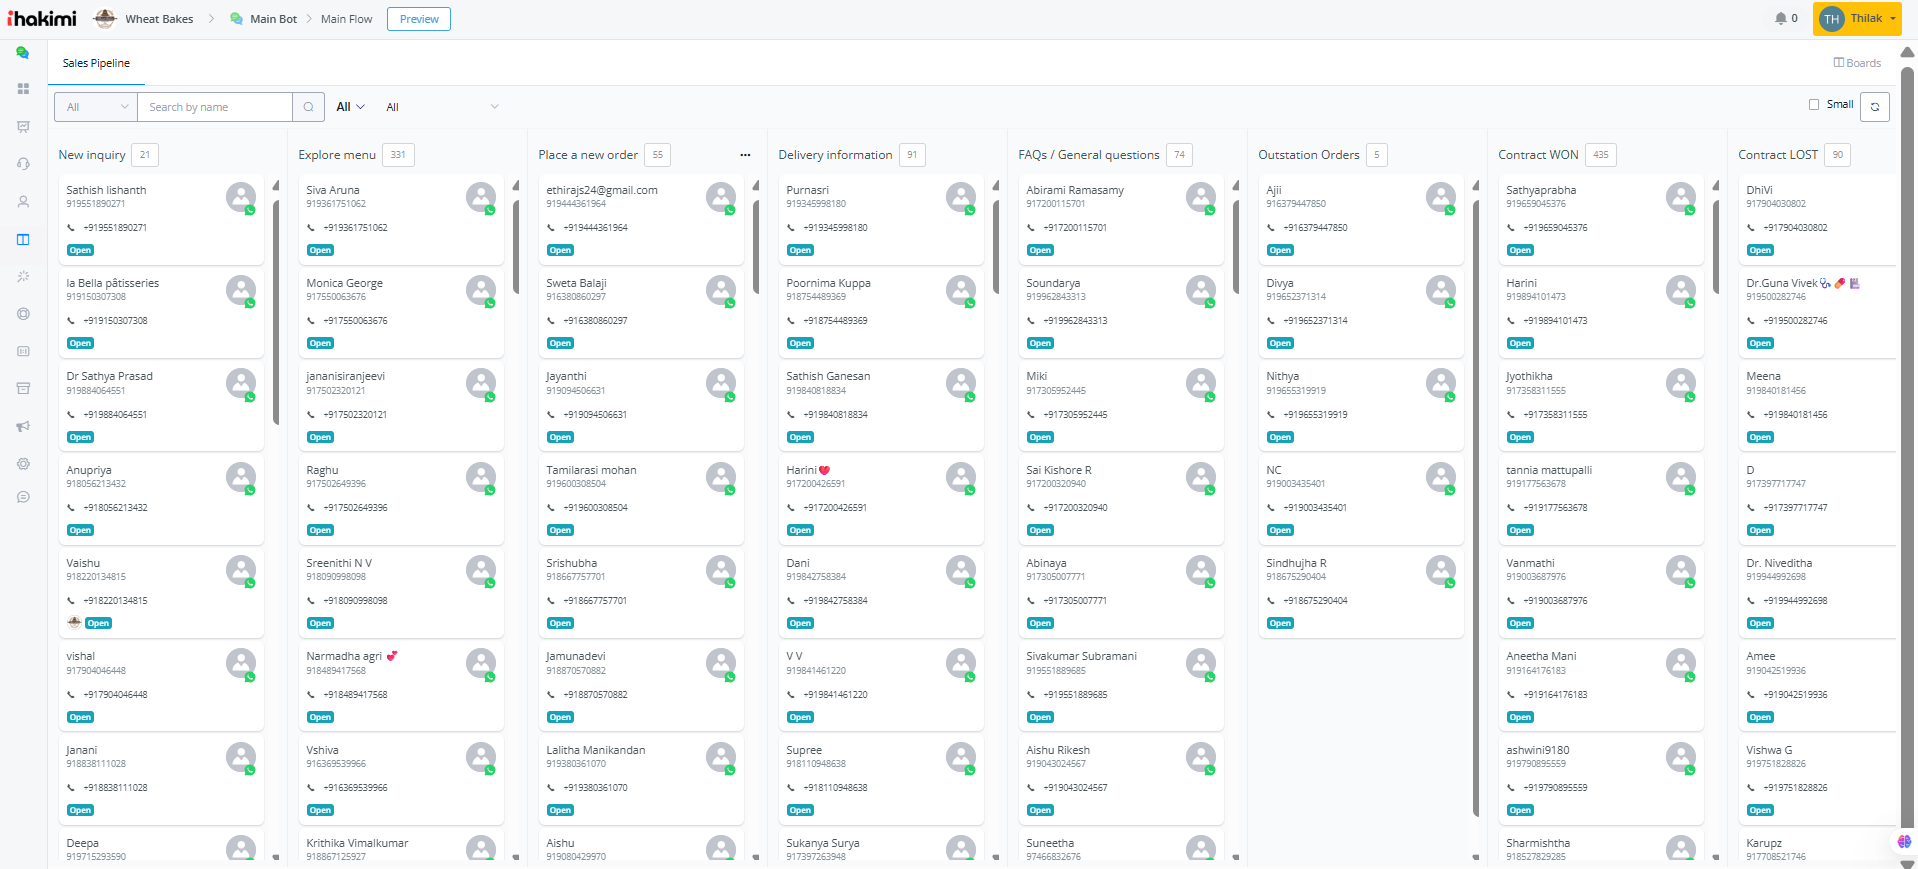The image size is (1918, 869).
Task: Click the phone icon on Abirami Ramasamy's card
Action: [x=1031, y=228]
